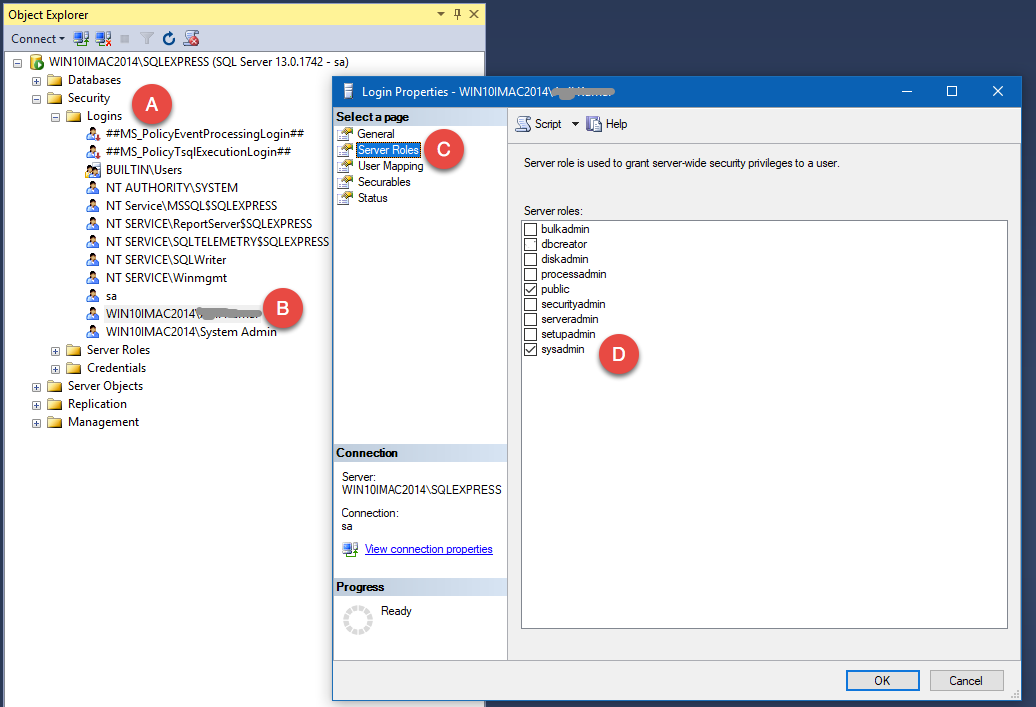Click the Credentials folder icon
Screen dimensions: 1036x707
point(74,368)
